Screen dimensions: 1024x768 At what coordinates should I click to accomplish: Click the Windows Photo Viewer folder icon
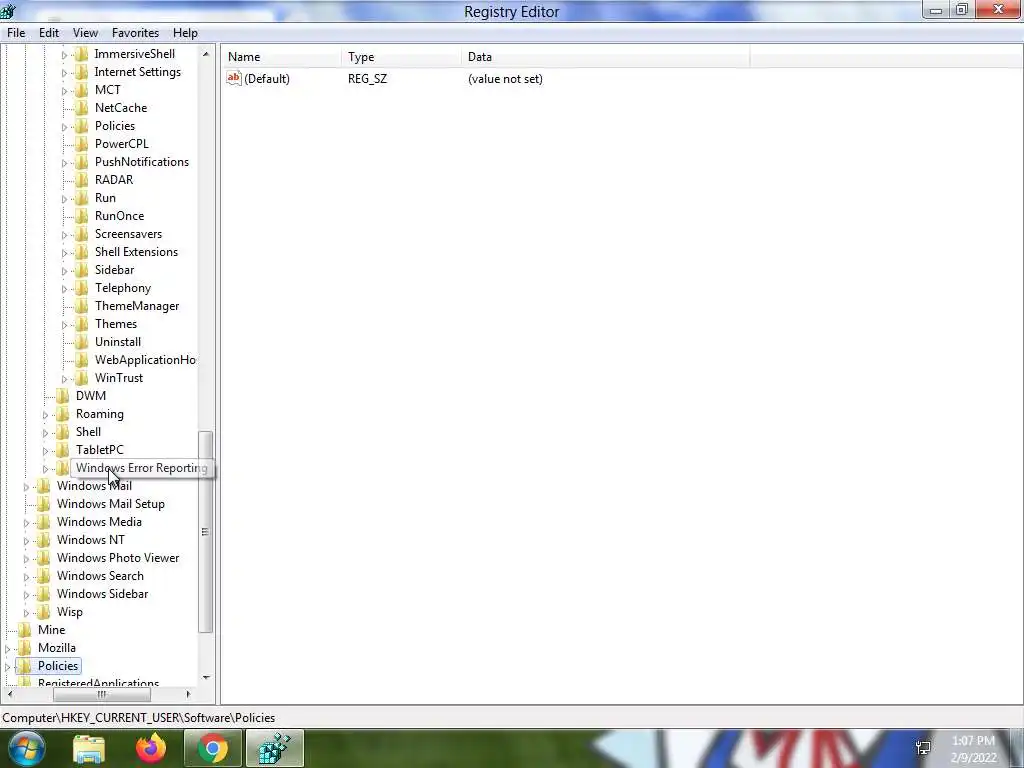[x=44, y=558]
